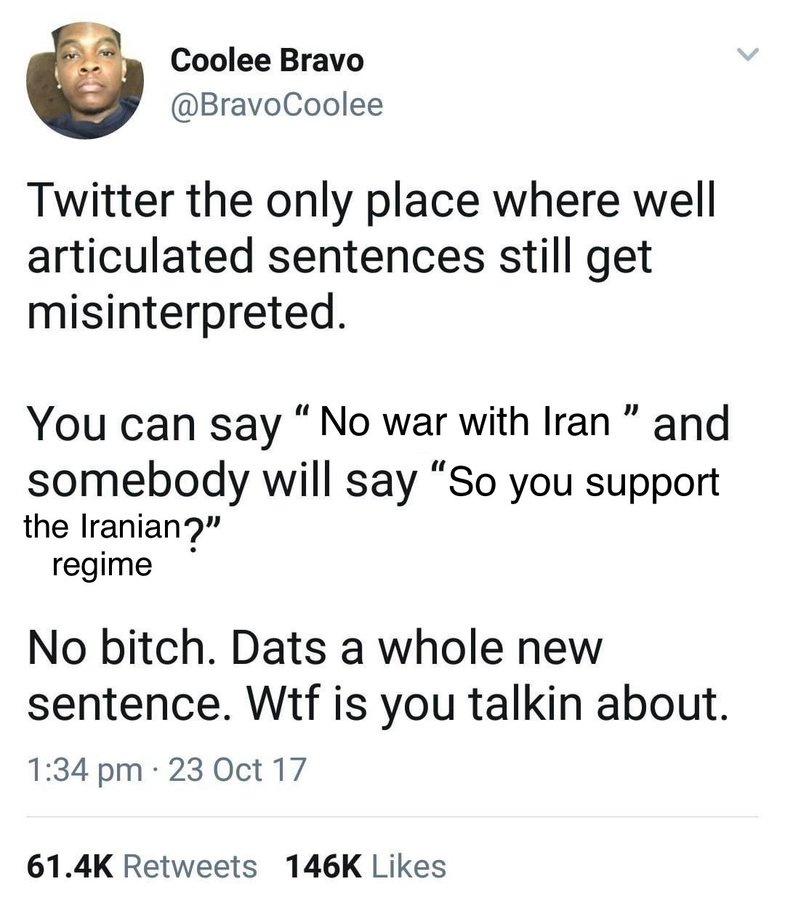The width and height of the screenshot is (785, 900).
Task: Visit the @BravoCoolee handle
Action: tap(277, 104)
